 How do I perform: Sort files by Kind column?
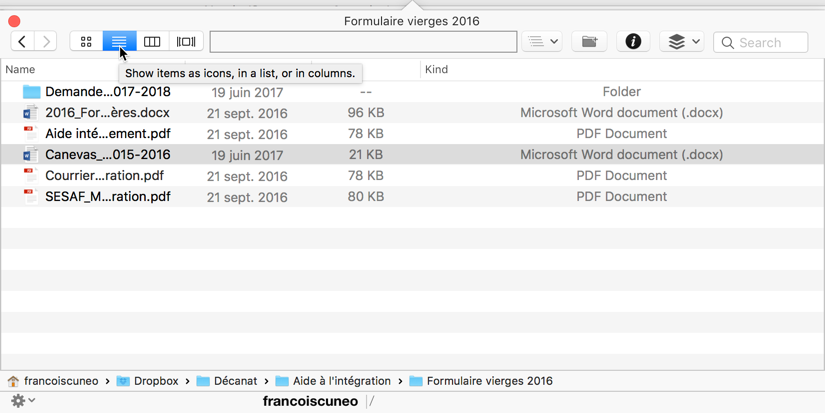pos(436,70)
